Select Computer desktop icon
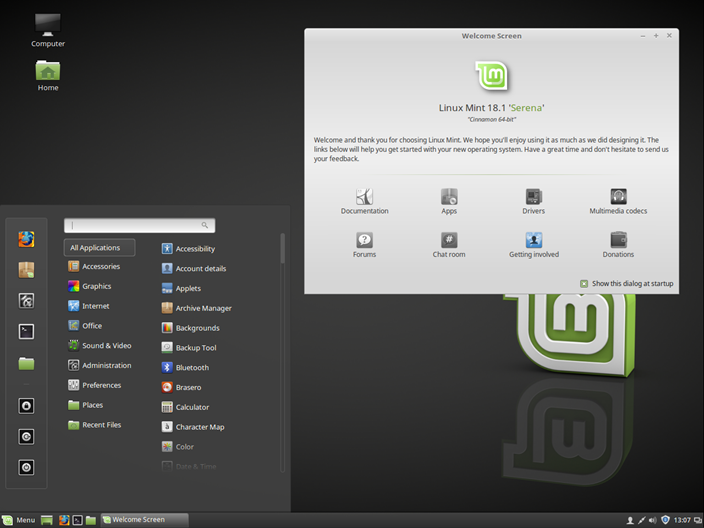 [x=48, y=31]
